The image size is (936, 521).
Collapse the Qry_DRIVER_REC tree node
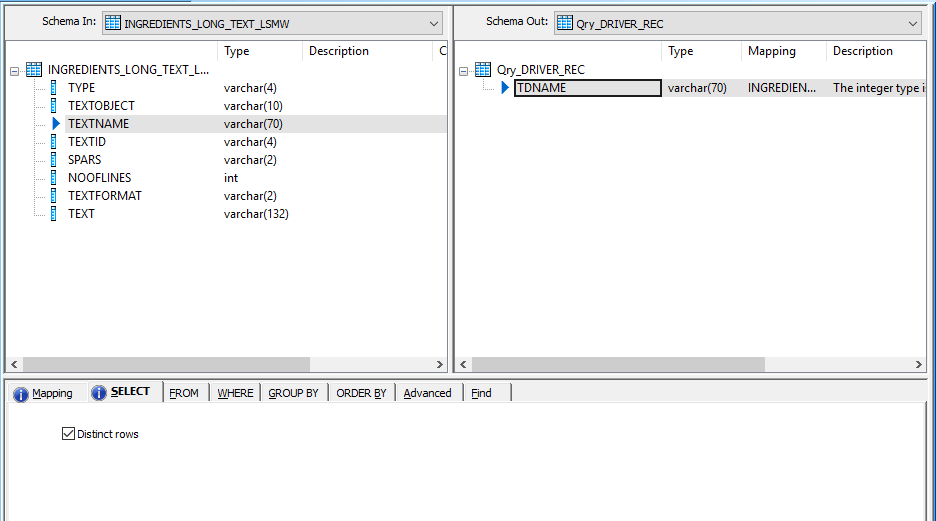463,71
